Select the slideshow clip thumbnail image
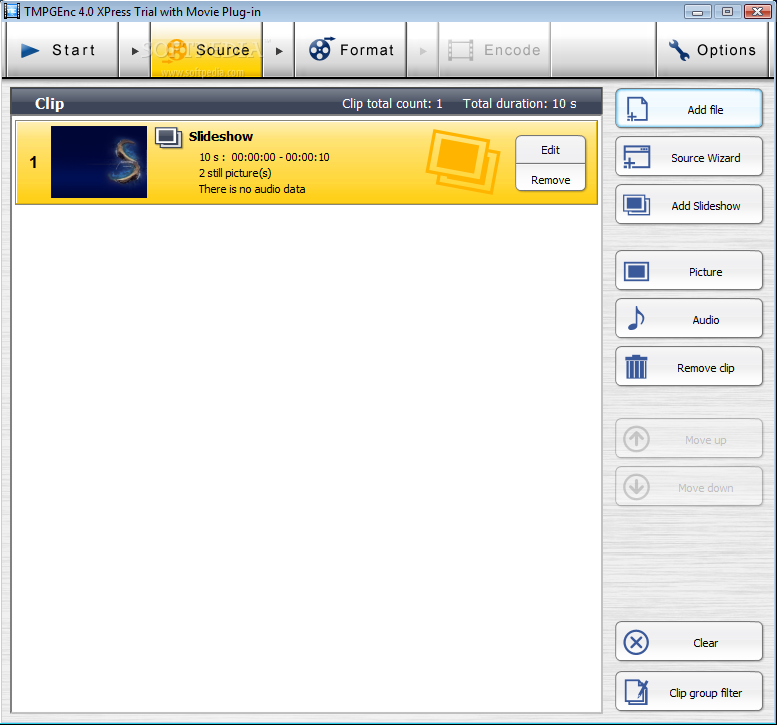This screenshot has width=777, height=725. click(99, 162)
